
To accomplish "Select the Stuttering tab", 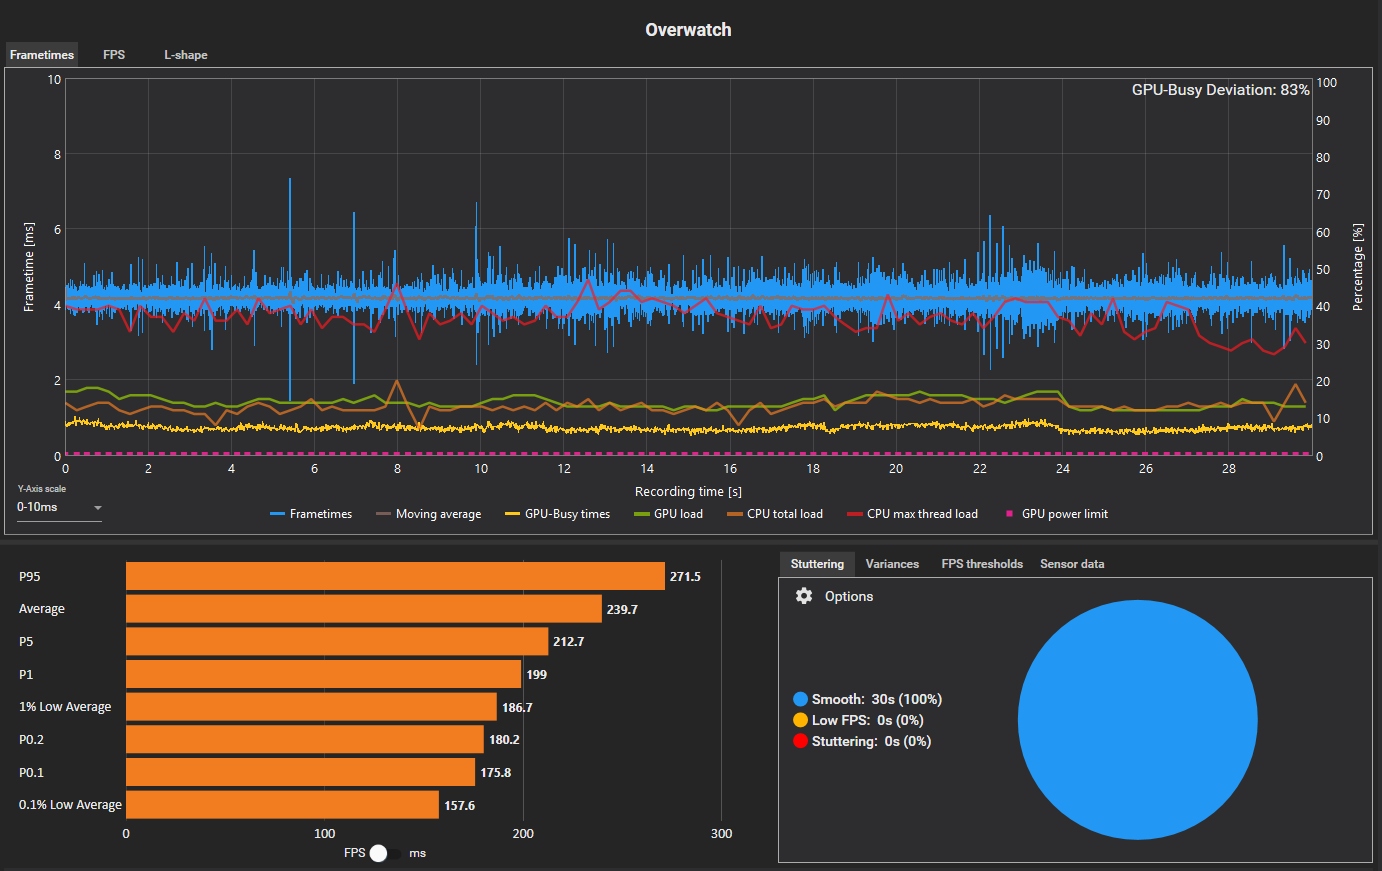I will (x=817, y=564).
